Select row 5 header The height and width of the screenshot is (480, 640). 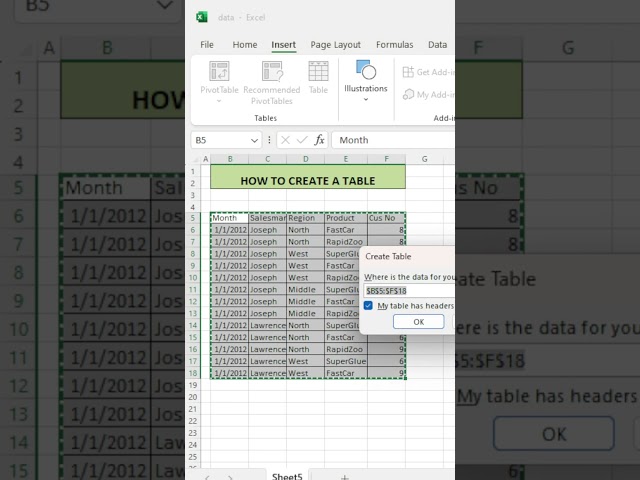(x=193, y=218)
